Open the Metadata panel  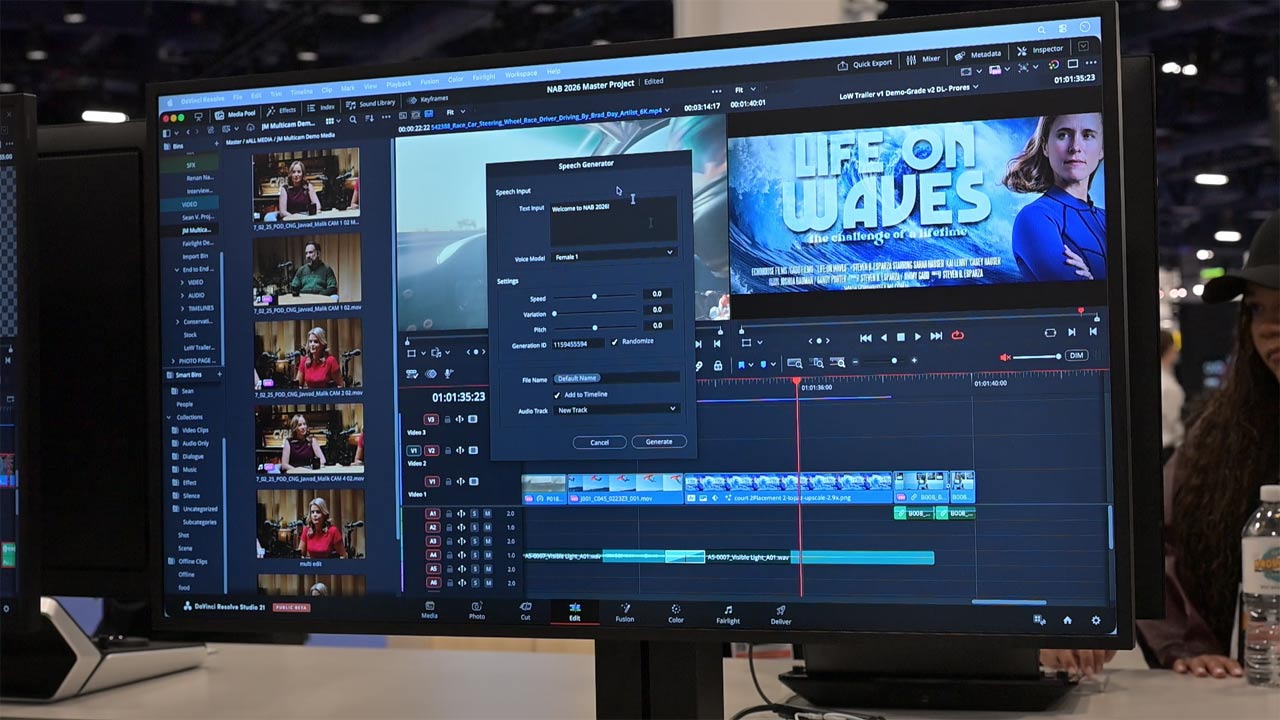978,54
